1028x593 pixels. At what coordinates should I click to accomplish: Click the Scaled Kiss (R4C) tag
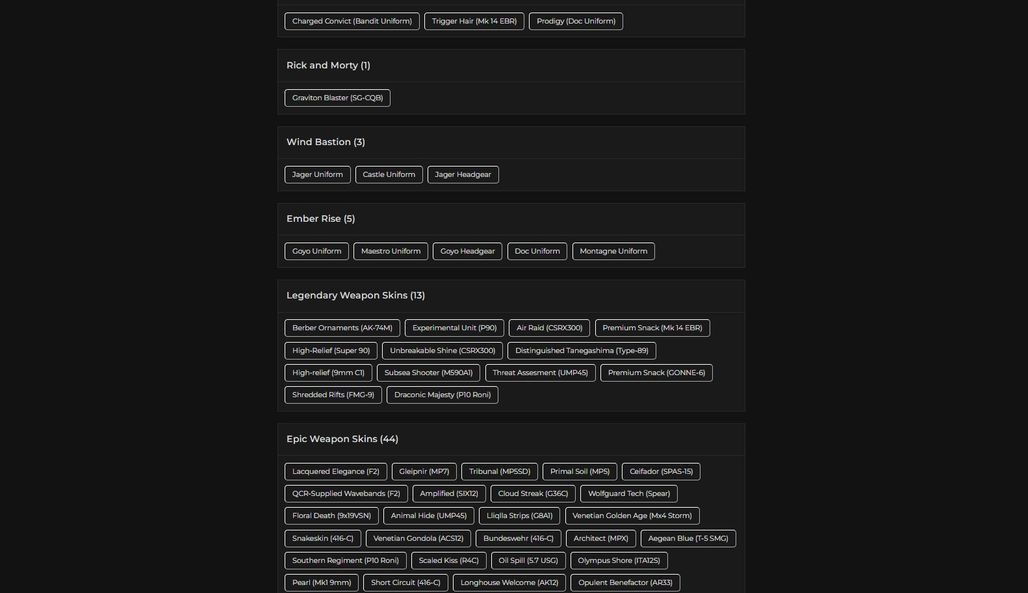click(449, 561)
